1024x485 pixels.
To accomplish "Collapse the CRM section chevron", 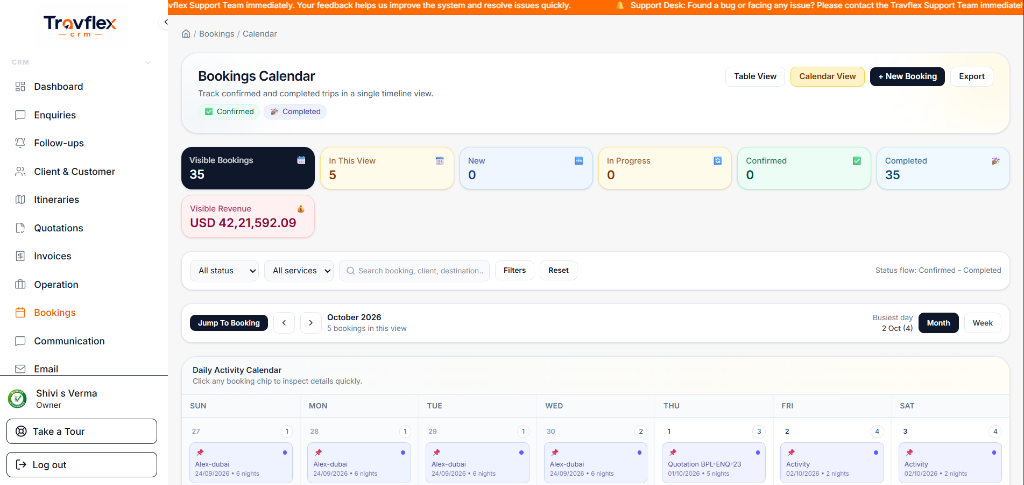I will point(148,63).
